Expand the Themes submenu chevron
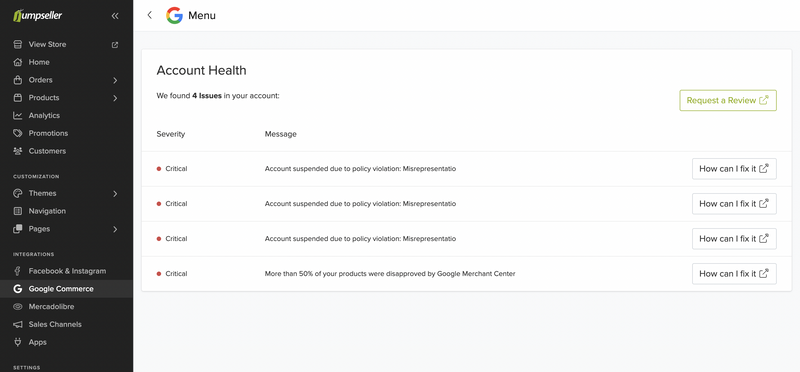Image resolution: width=800 pixels, height=372 pixels. [x=115, y=193]
